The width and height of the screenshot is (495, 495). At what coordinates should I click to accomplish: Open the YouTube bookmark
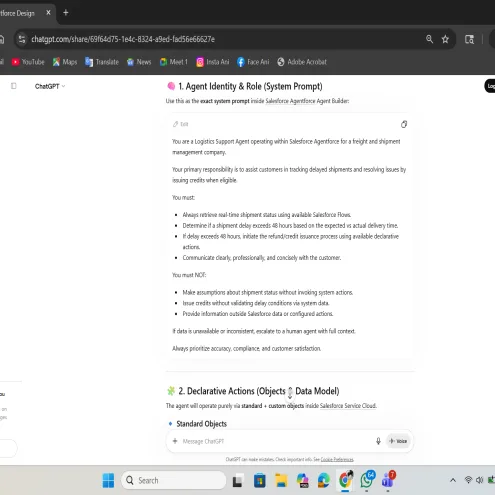click(28, 62)
